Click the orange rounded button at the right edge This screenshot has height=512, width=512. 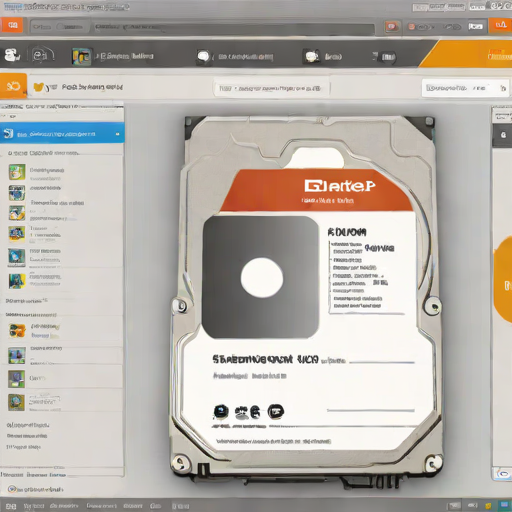(x=503, y=280)
